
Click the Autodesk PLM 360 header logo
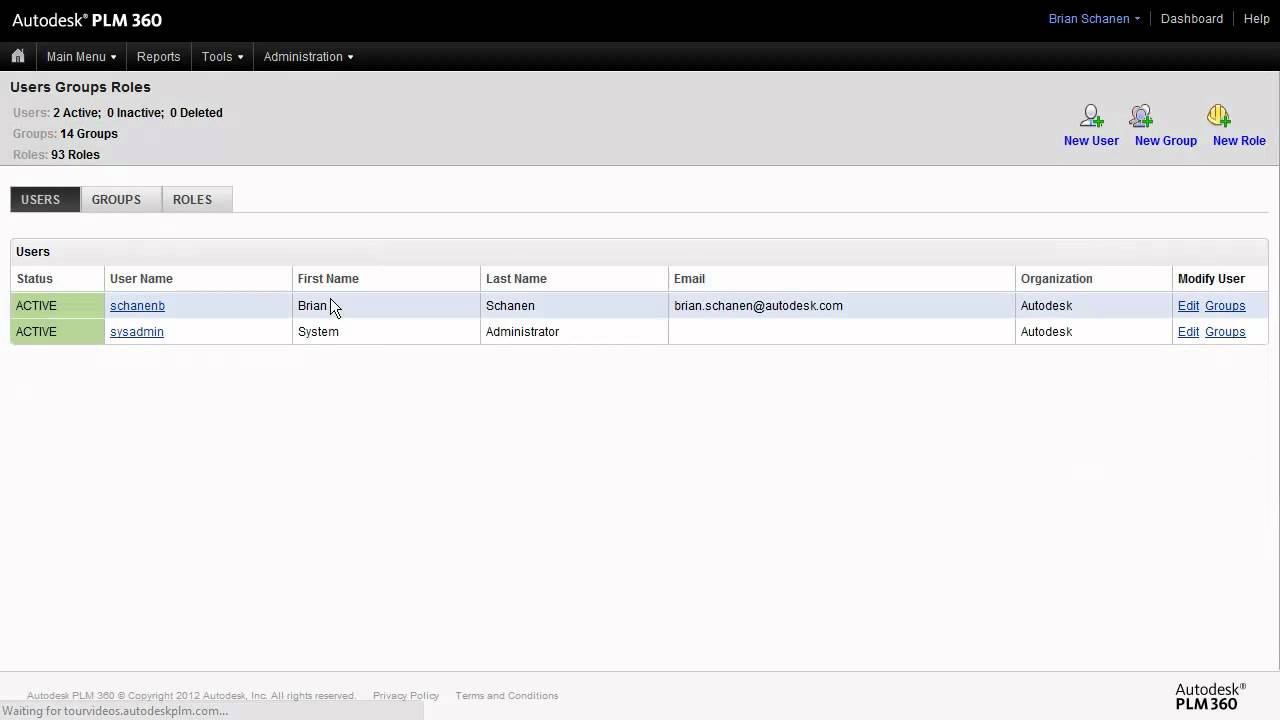pos(87,20)
